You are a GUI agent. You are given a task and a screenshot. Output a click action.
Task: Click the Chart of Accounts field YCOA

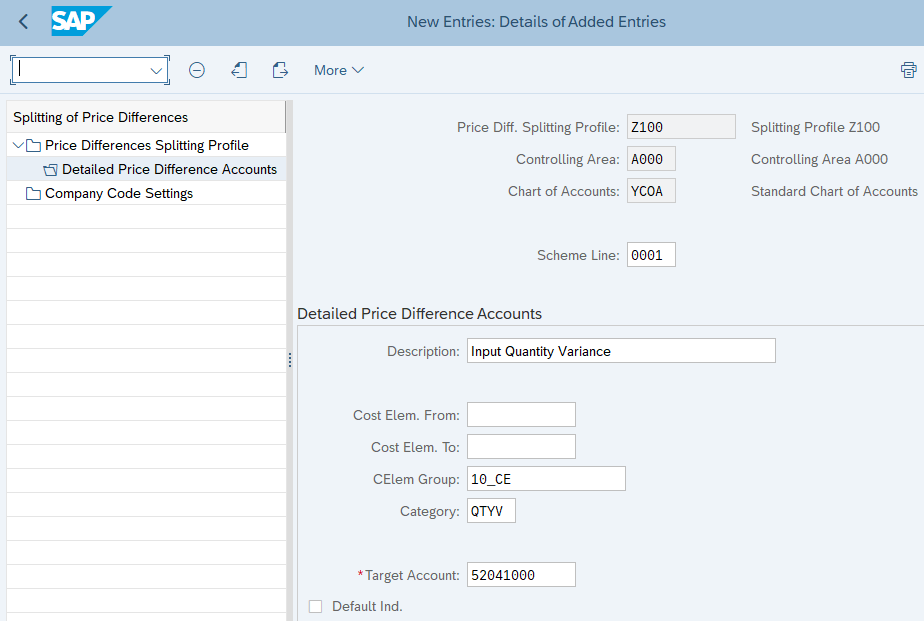point(651,191)
